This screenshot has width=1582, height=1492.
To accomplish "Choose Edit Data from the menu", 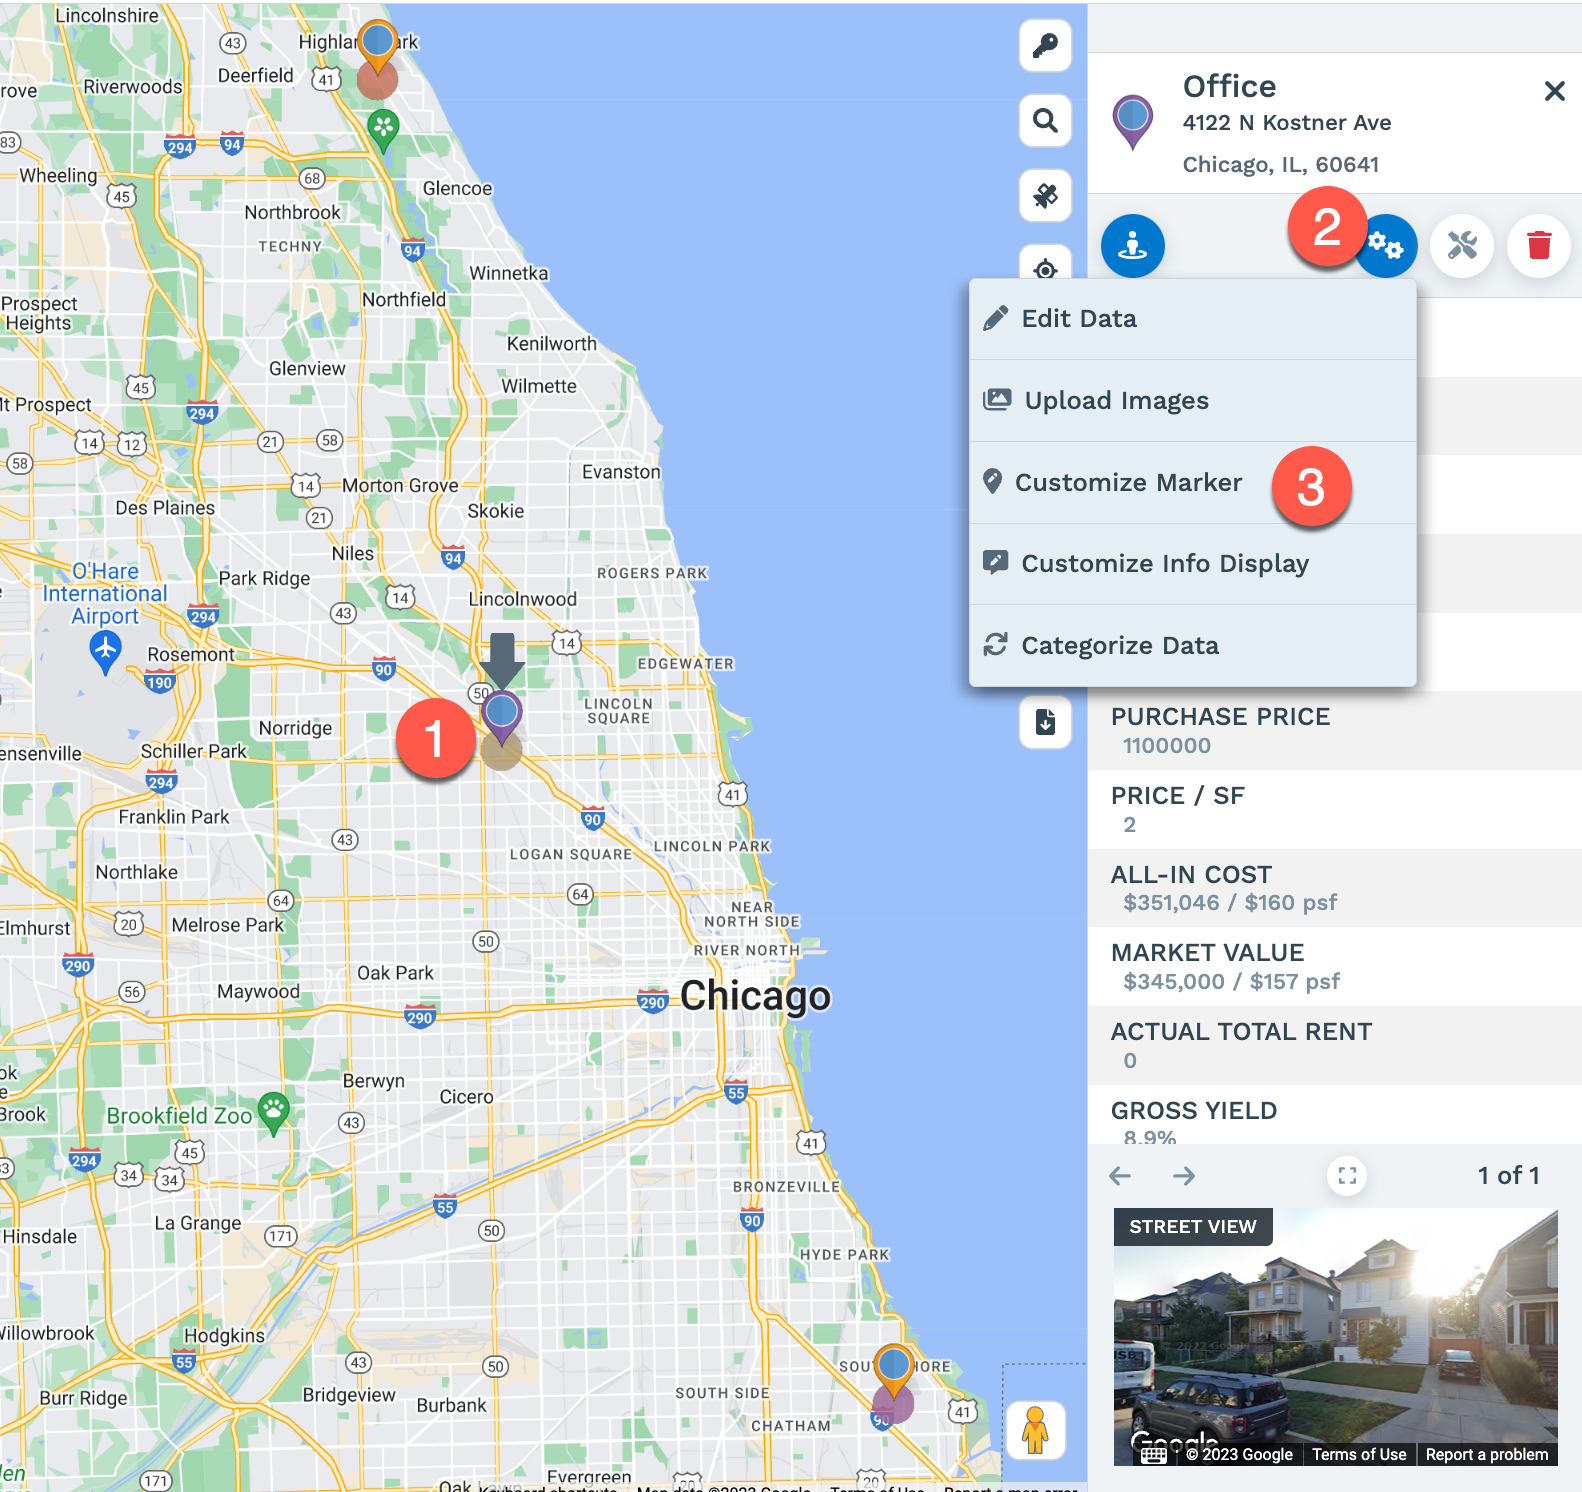I will (1193, 319).
